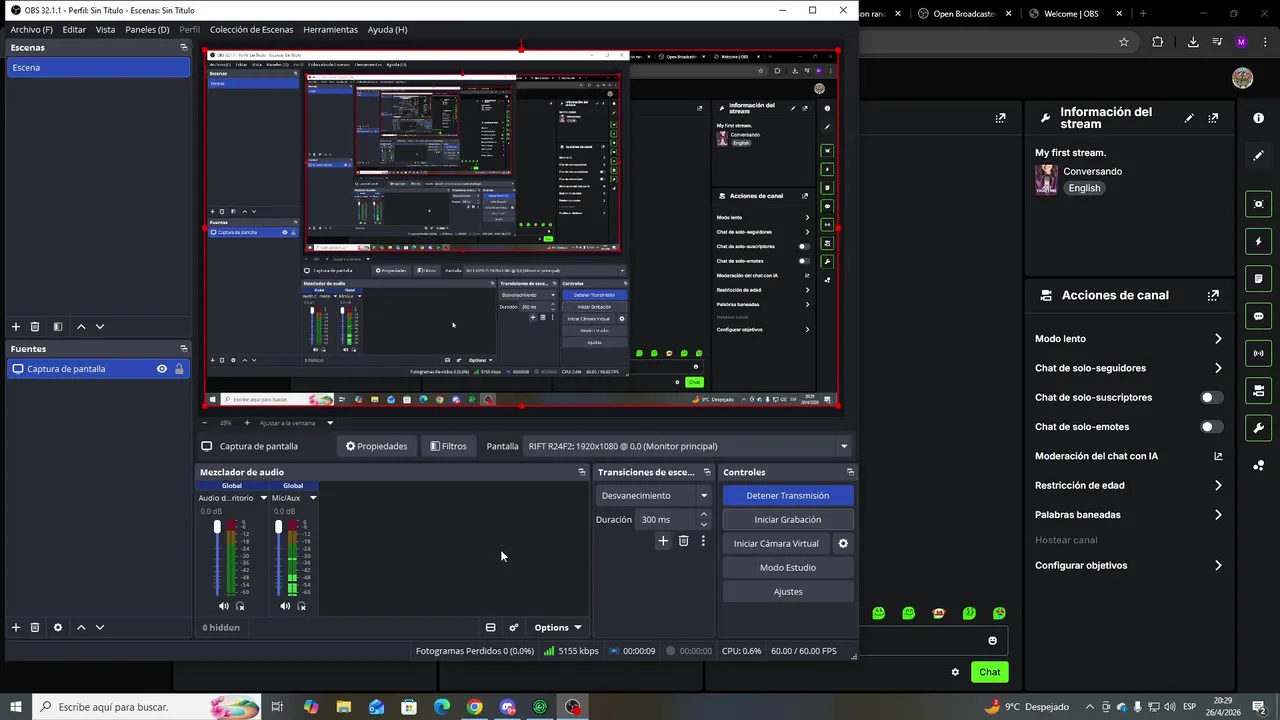This screenshot has width=1280, height=720.
Task: Open transition properties three-dot menu
Action: 703,541
